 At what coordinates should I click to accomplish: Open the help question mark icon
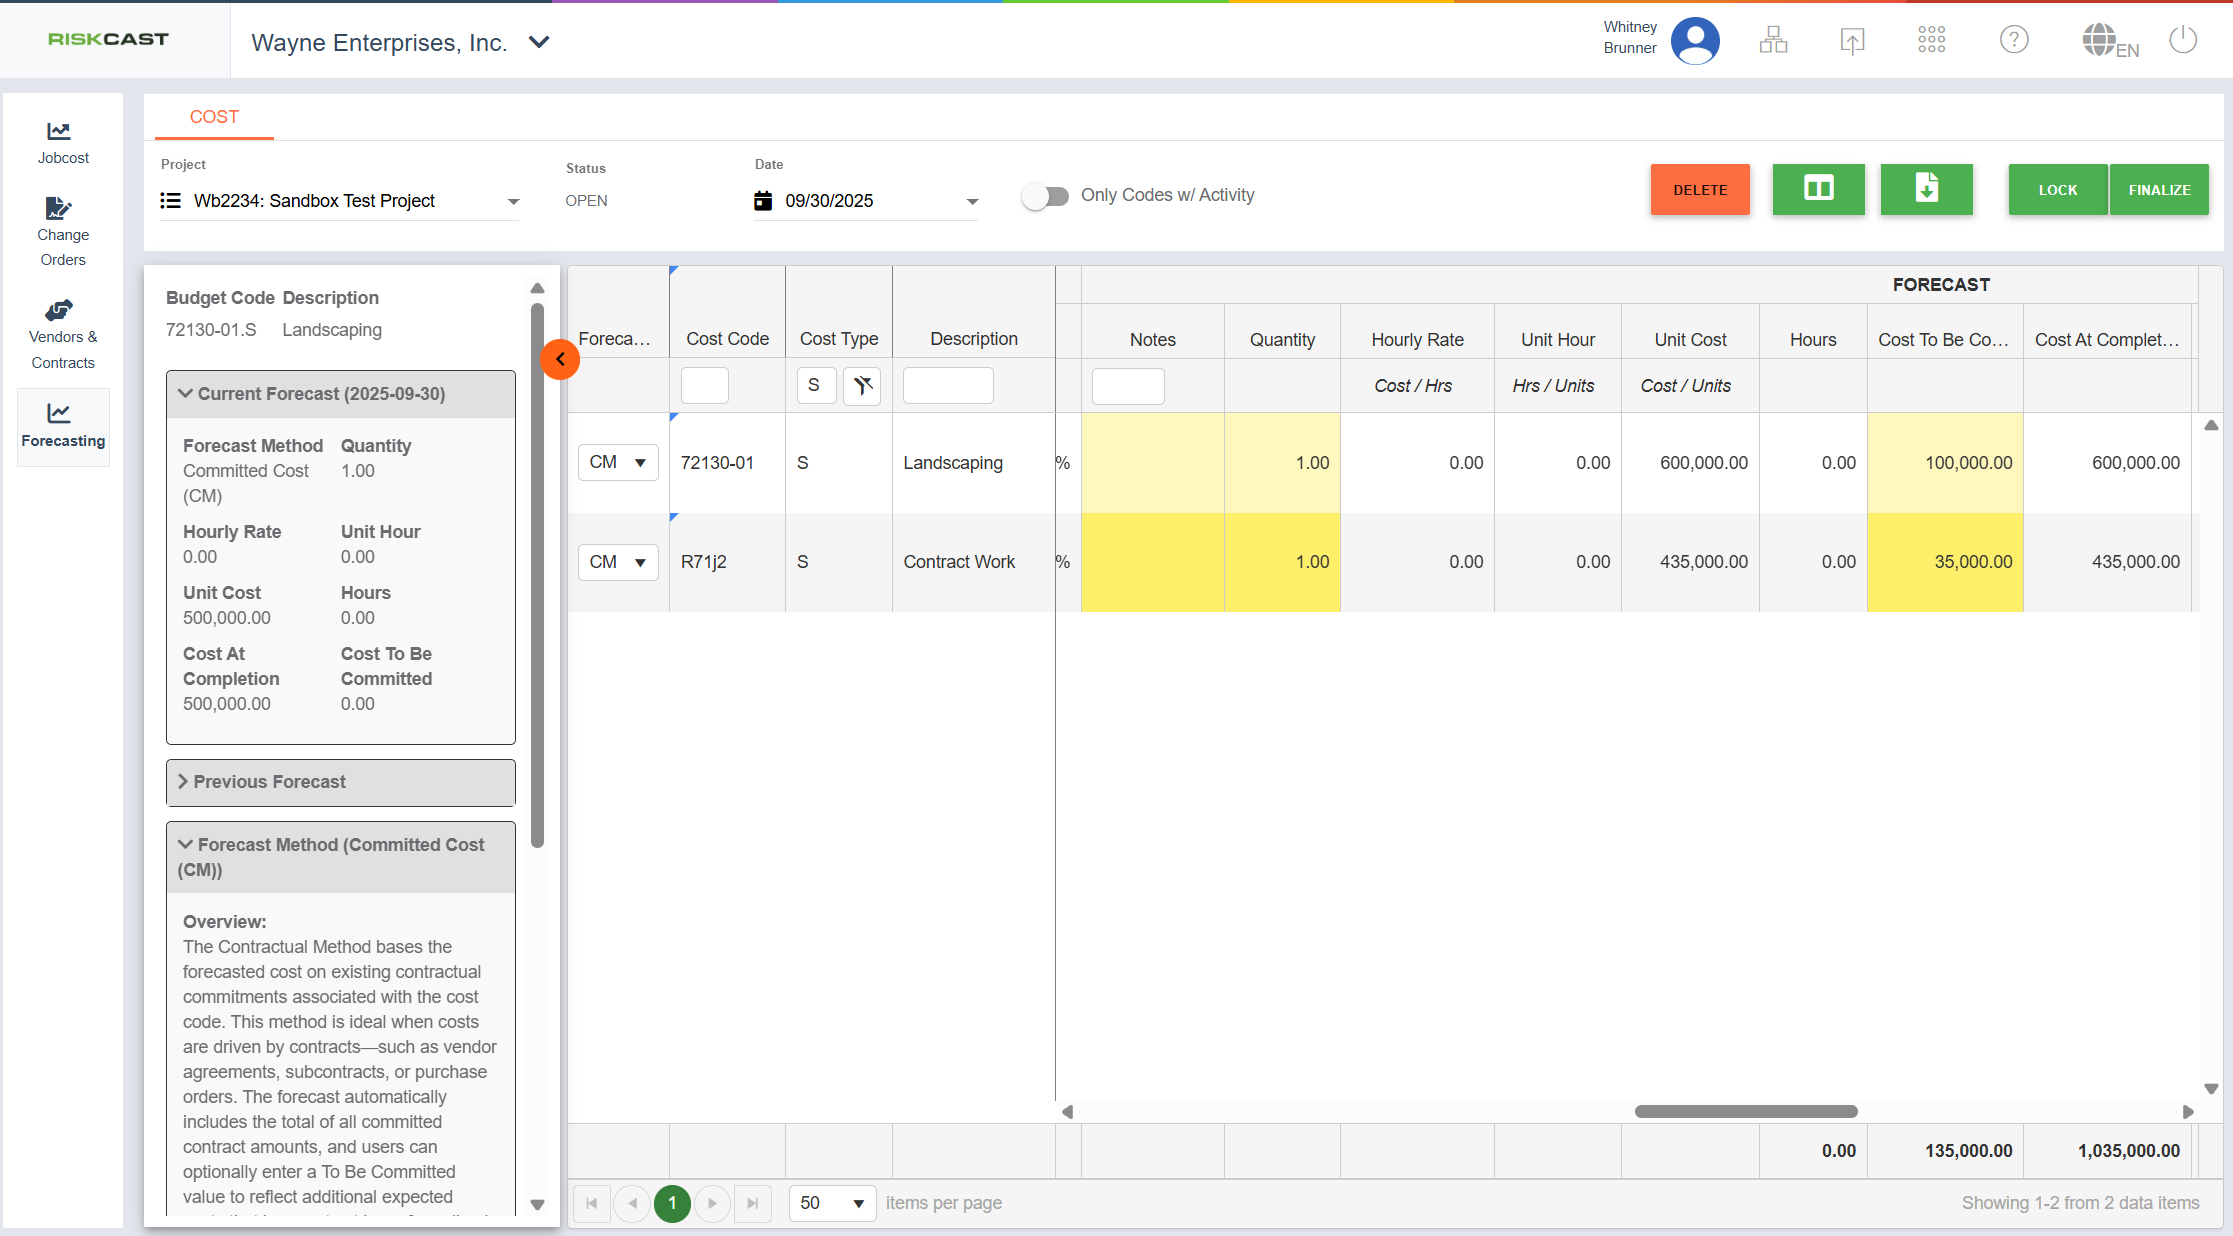[2013, 40]
